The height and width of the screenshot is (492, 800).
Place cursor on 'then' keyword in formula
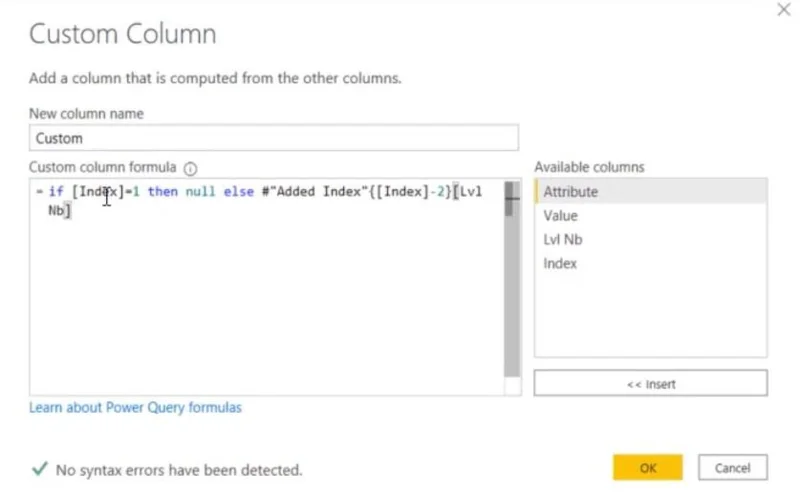163,192
